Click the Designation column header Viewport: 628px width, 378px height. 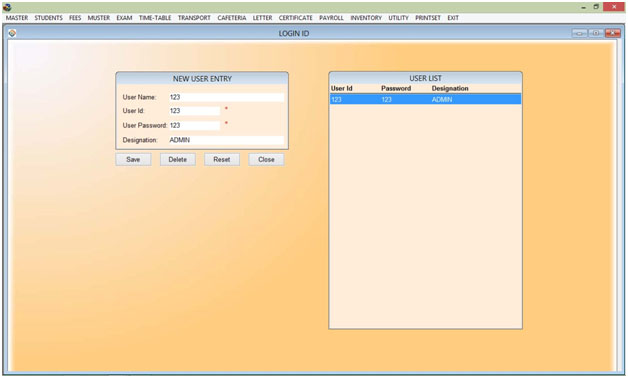(x=450, y=88)
